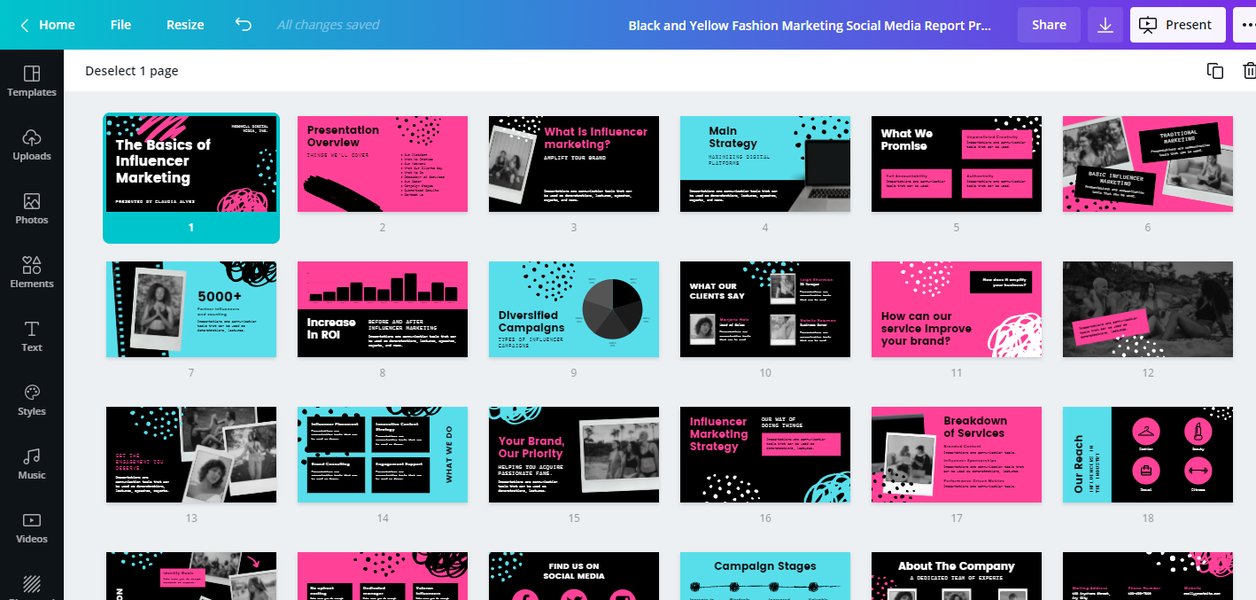Click the Share button
The height and width of the screenshot is (600, 1256).
pyautogui.click(x=1049, y=25)
